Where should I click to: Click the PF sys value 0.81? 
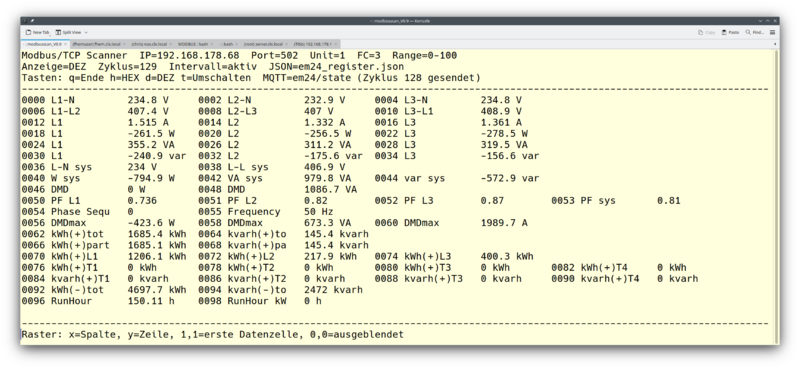[668, 201]
